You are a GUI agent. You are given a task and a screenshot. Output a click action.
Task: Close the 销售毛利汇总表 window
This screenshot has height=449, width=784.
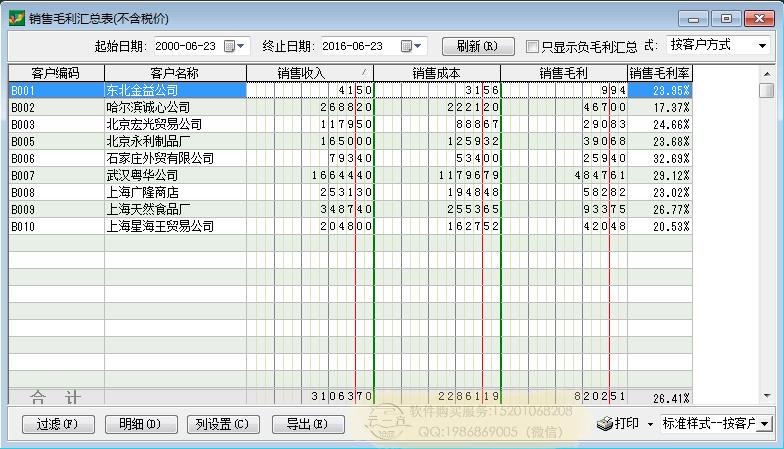759,18
